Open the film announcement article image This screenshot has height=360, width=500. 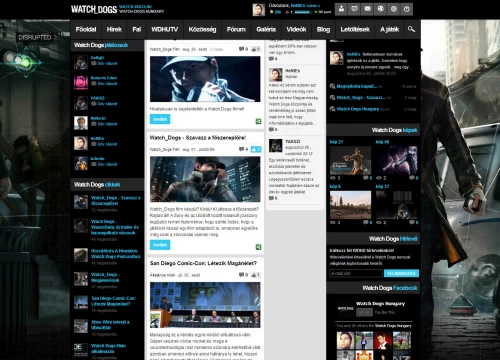click(205, 79)
